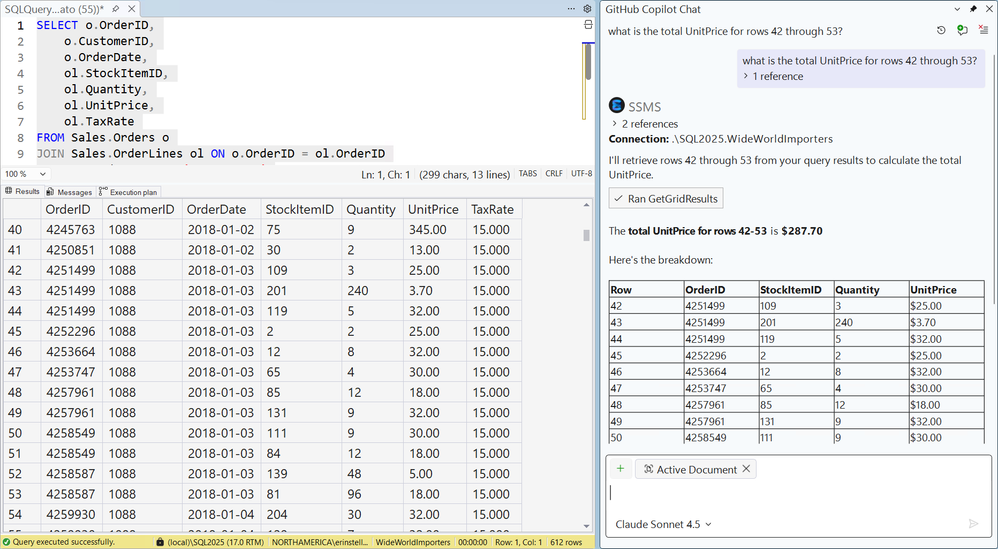
Task: Focus the Copilot chat message input
Action: (x=798, y=494)
